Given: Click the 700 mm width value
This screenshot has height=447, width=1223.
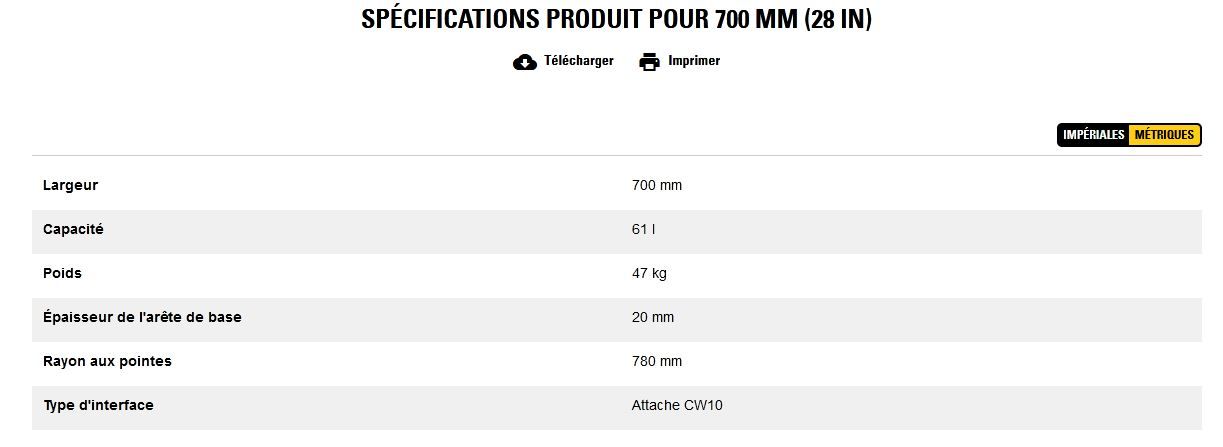Looking at the screenshot, I should pyautogui.click(x=657, y=185).
